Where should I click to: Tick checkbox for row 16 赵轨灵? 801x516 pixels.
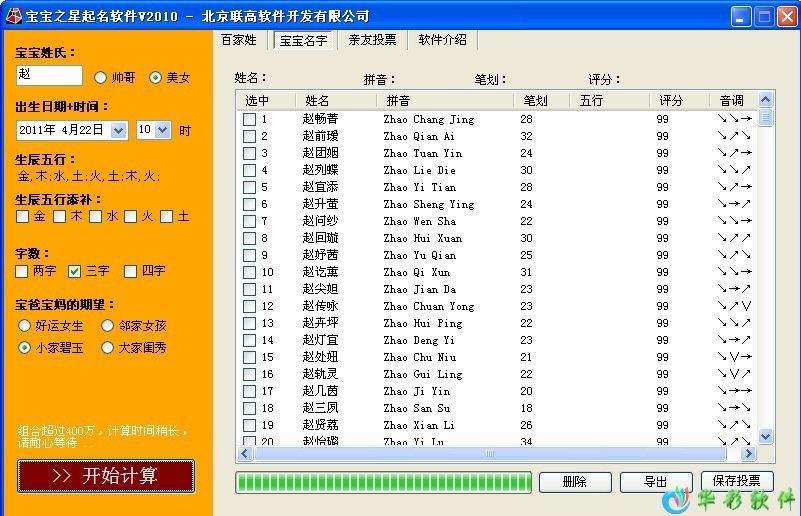tap(249, 374)
